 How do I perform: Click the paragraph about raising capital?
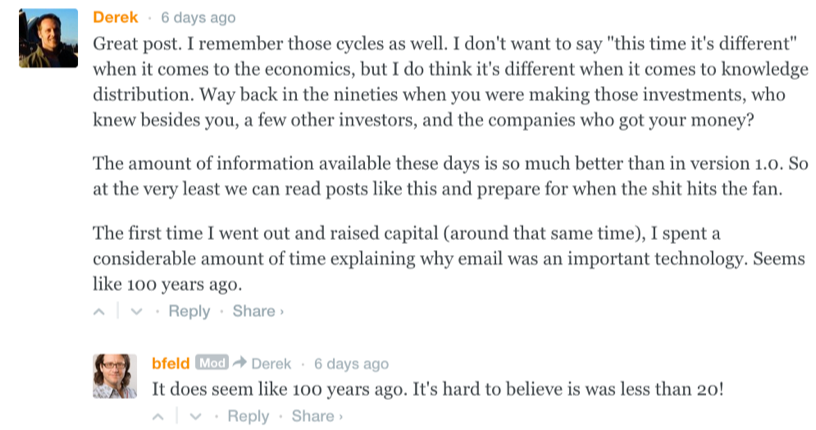click(x=420, y=258)
